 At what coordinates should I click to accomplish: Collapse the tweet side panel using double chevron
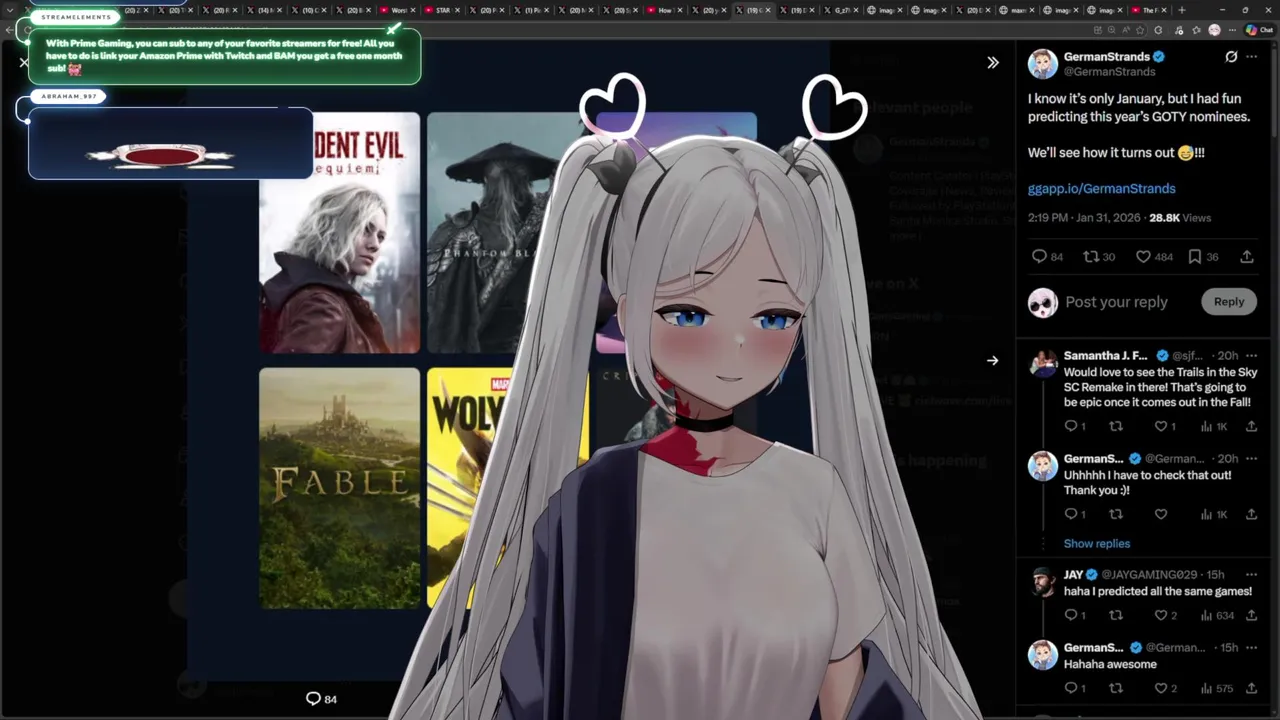pyautogui.click(x=993, y=62)
